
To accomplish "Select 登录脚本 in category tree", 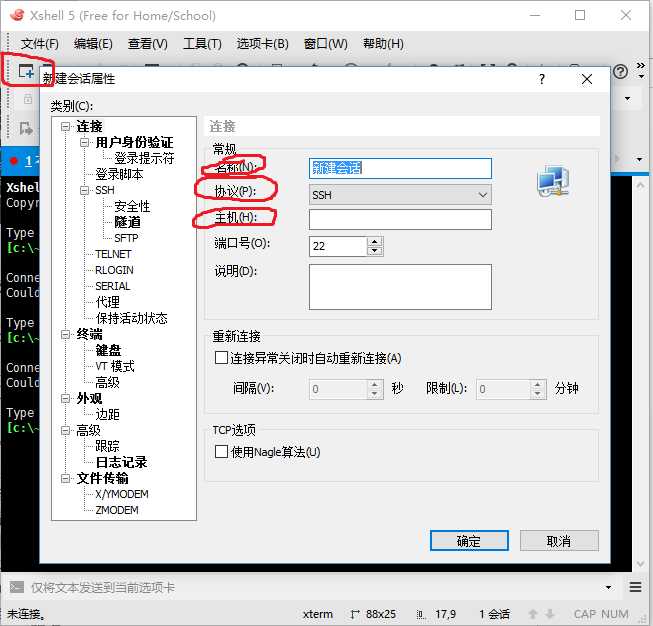I will [119, 174].
